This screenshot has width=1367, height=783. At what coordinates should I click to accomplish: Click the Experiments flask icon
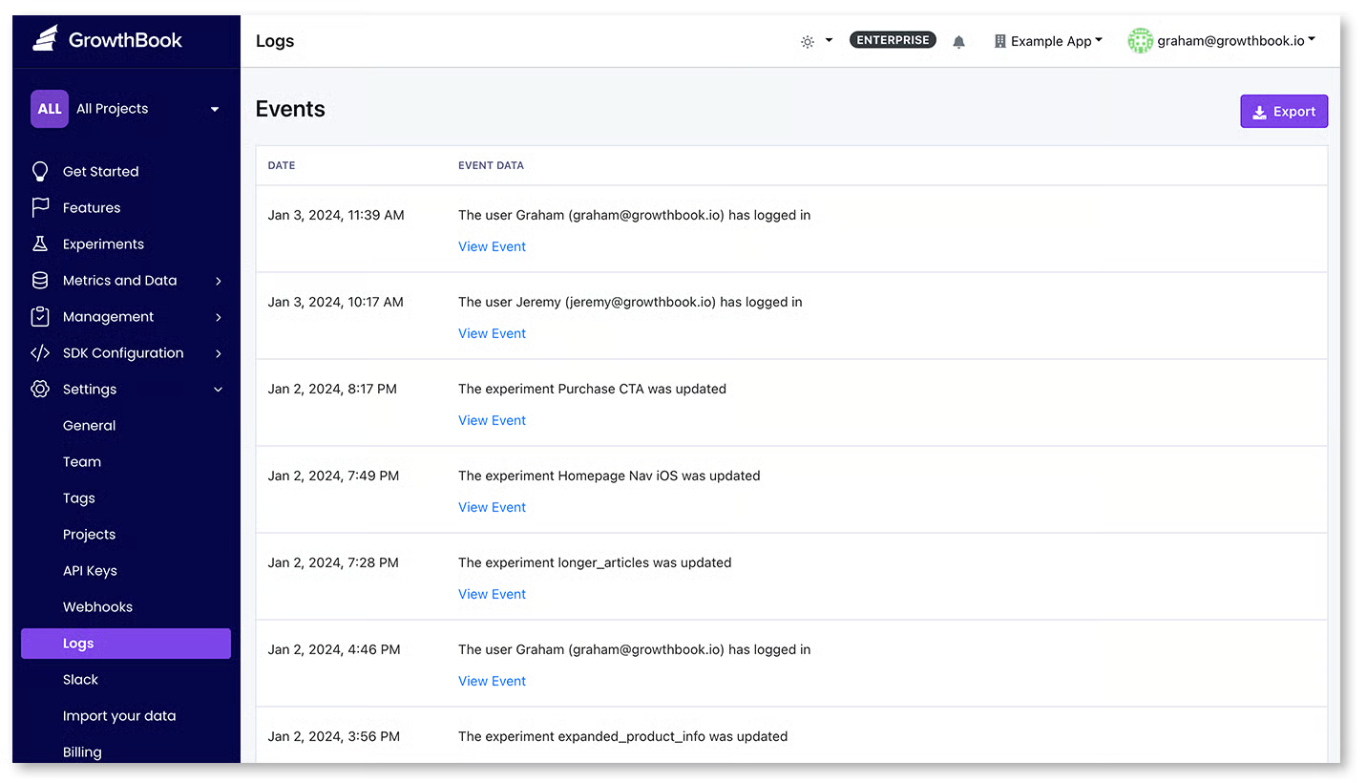(40, 244)
